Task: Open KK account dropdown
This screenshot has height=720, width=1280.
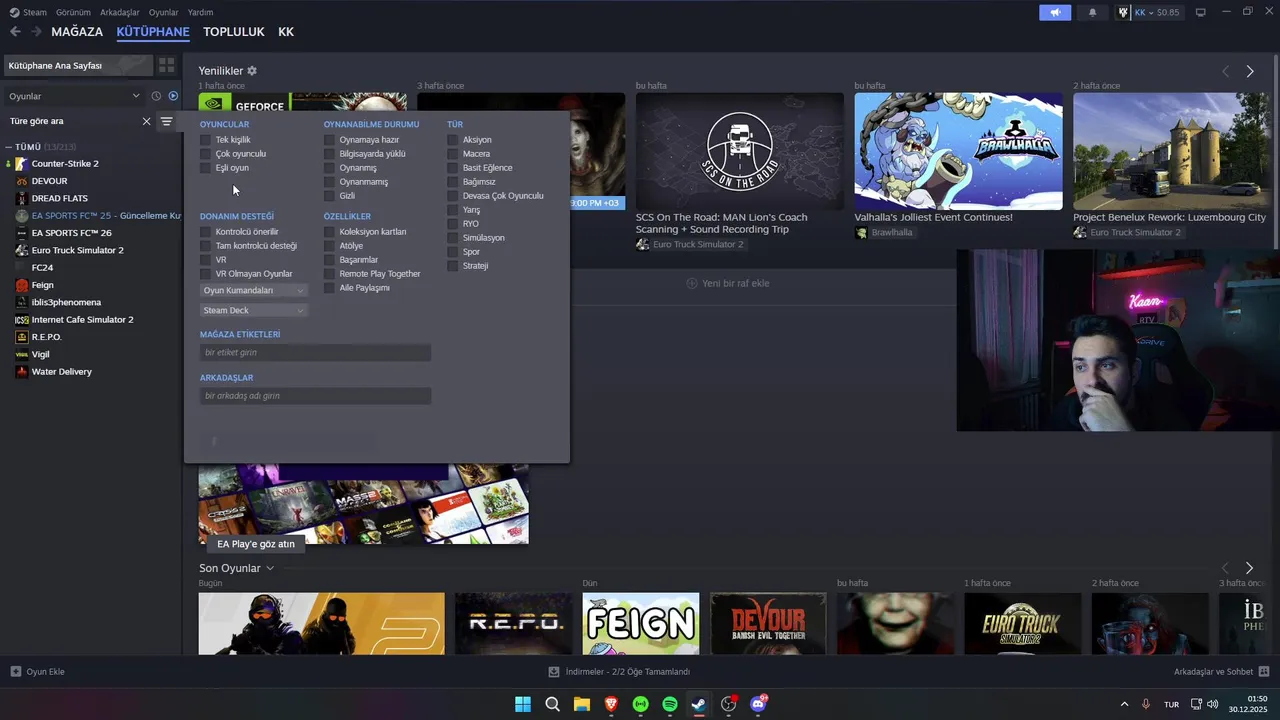Action: [1149, 12]
